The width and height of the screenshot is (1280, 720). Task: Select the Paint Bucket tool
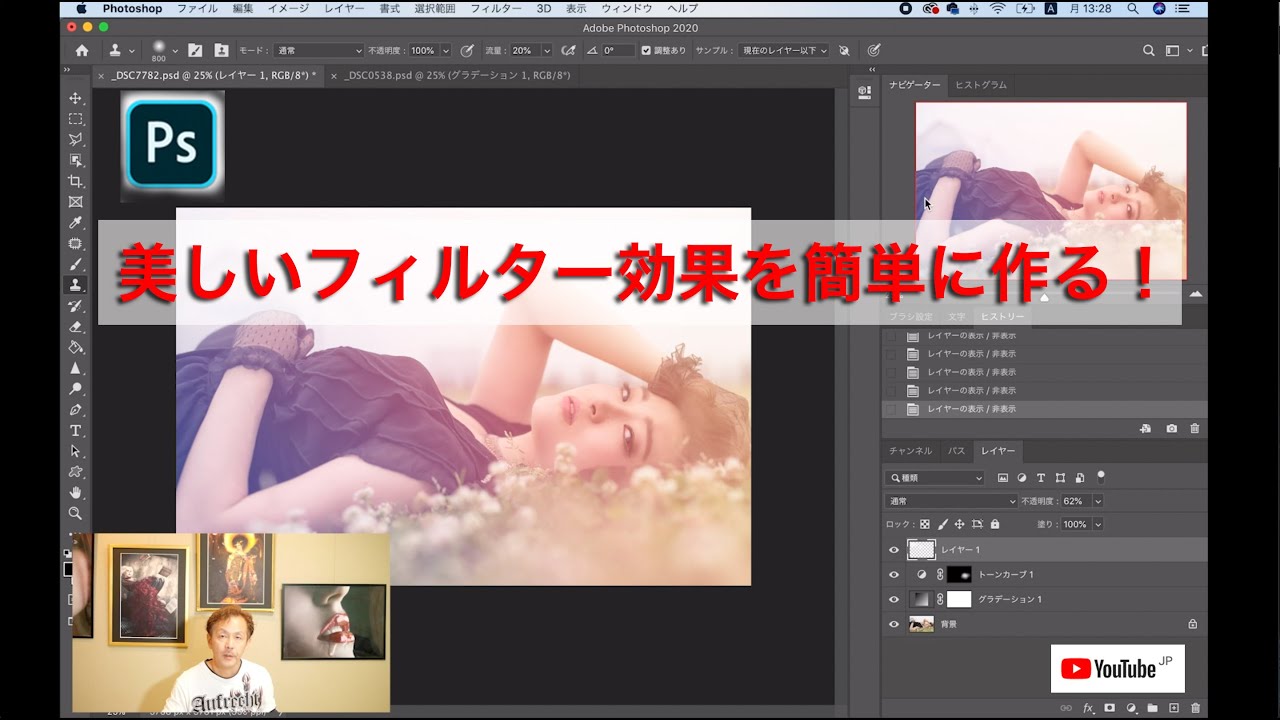(75, 348)
